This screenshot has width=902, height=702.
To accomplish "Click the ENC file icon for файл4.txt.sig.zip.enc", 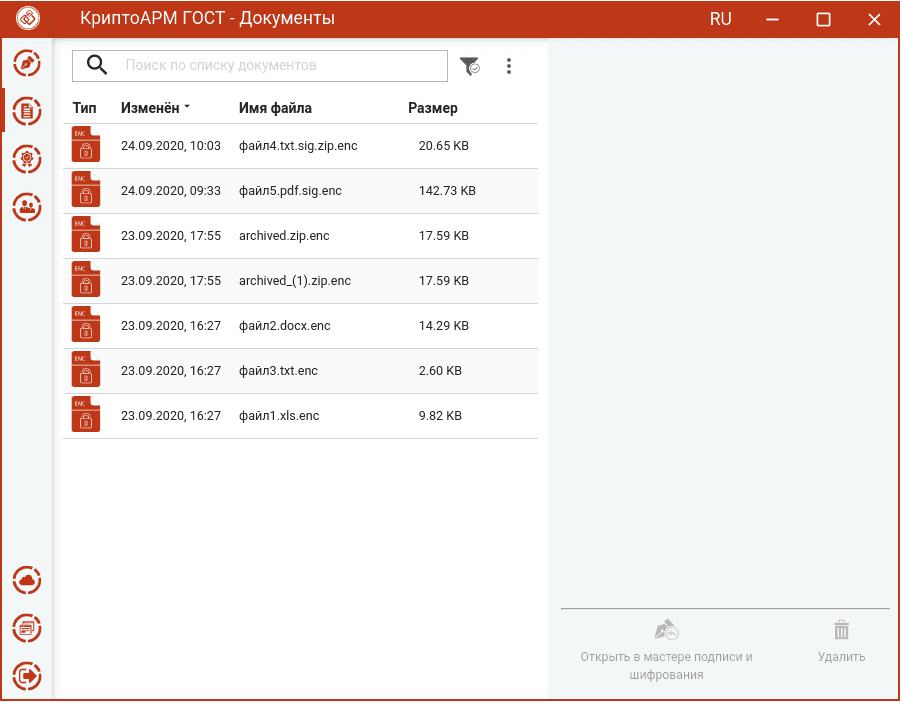I will [86, 144].
